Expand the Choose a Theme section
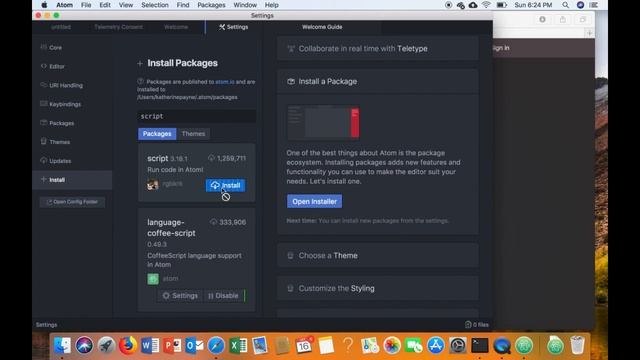 [x=378, y=256]
